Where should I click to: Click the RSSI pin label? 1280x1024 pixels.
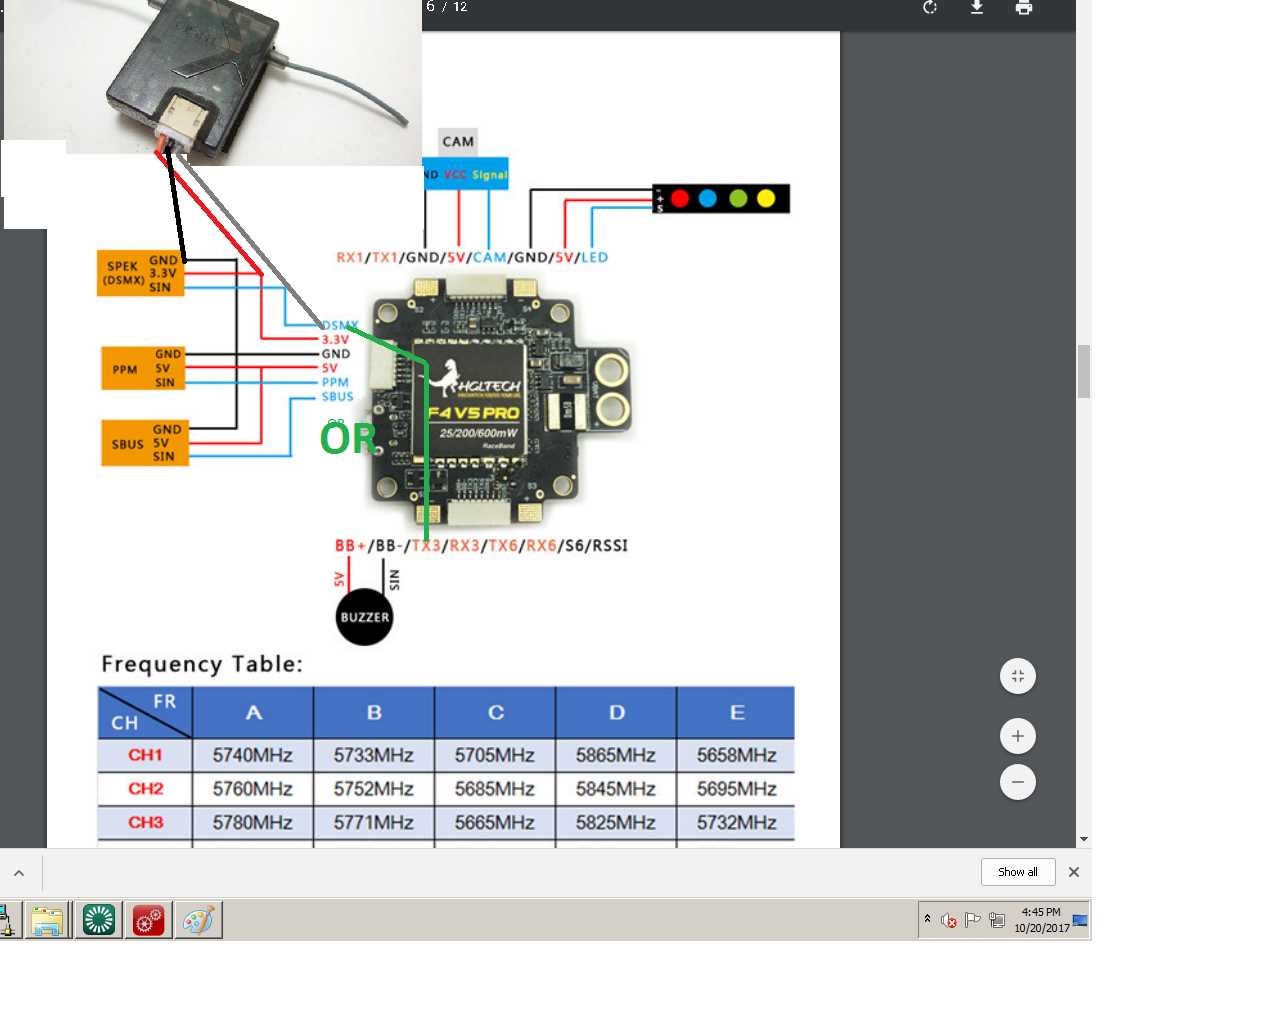610,546
